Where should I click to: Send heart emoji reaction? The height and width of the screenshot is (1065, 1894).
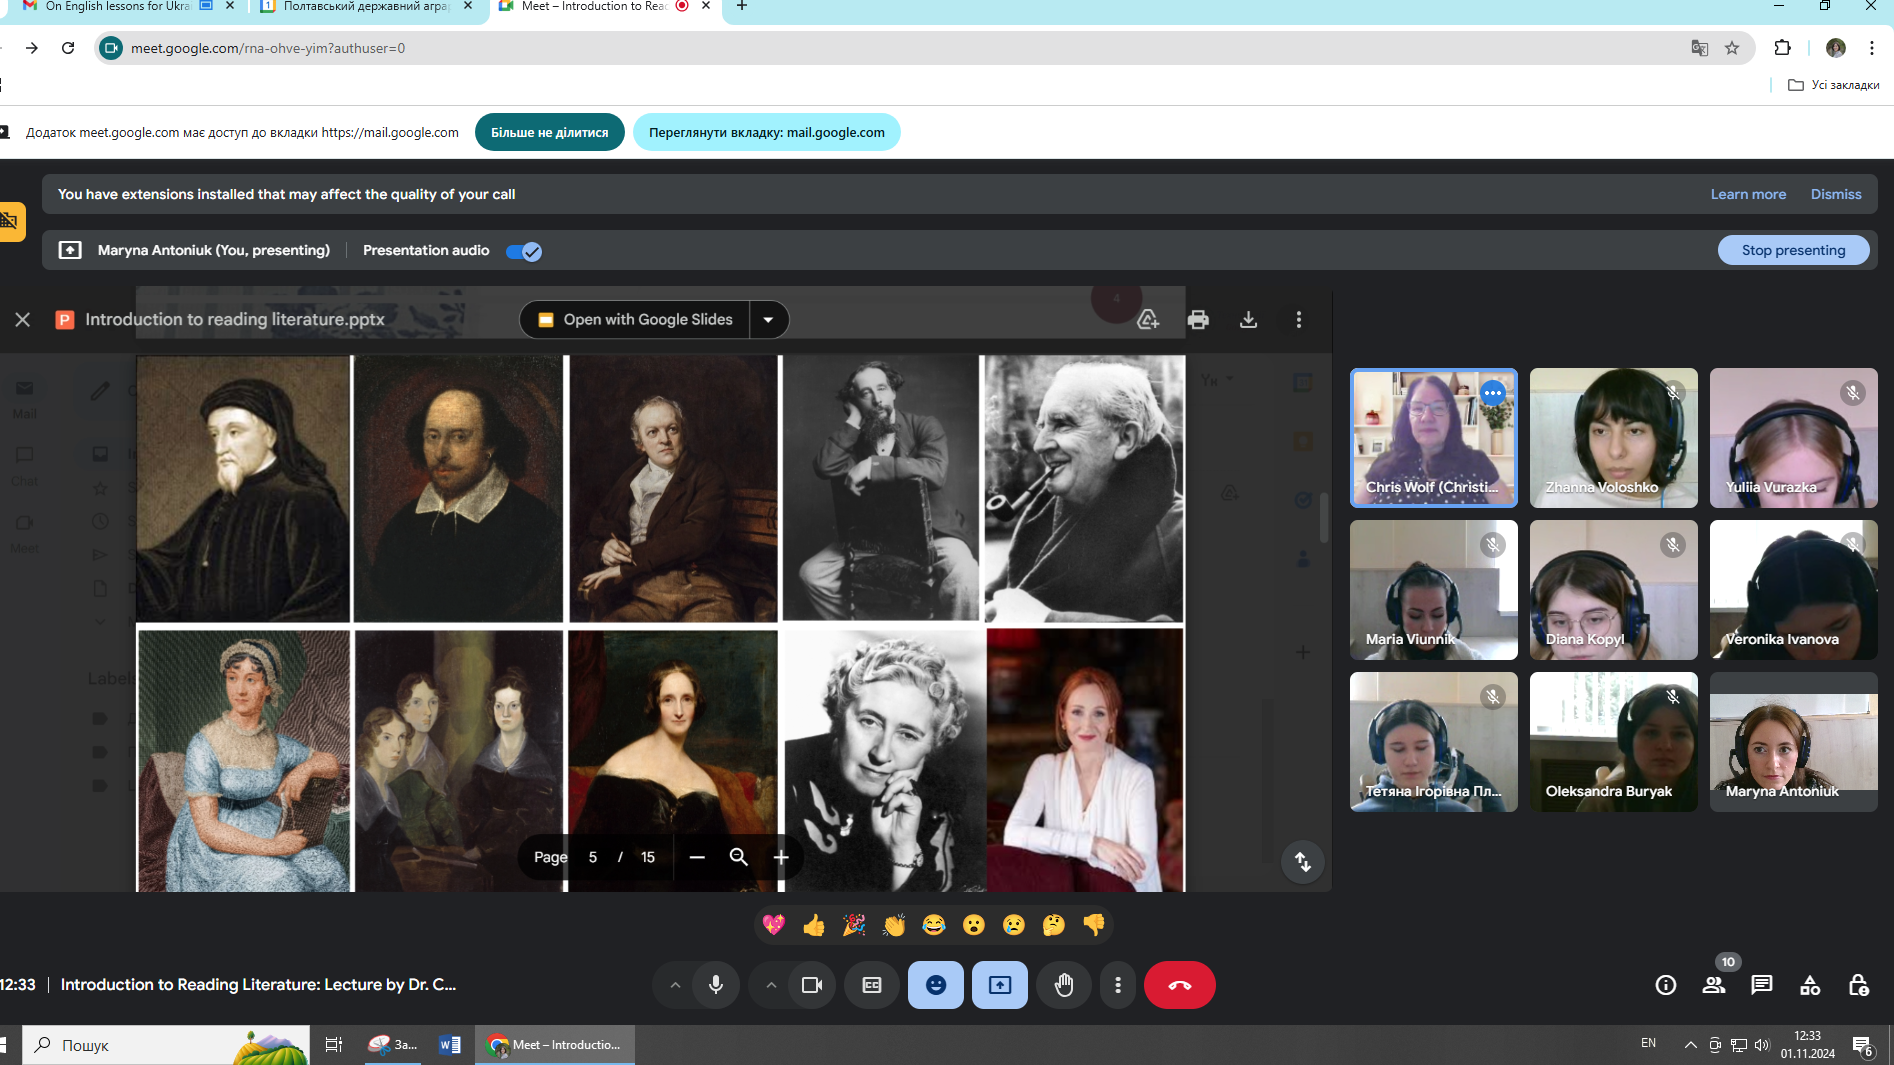point(773,925)
